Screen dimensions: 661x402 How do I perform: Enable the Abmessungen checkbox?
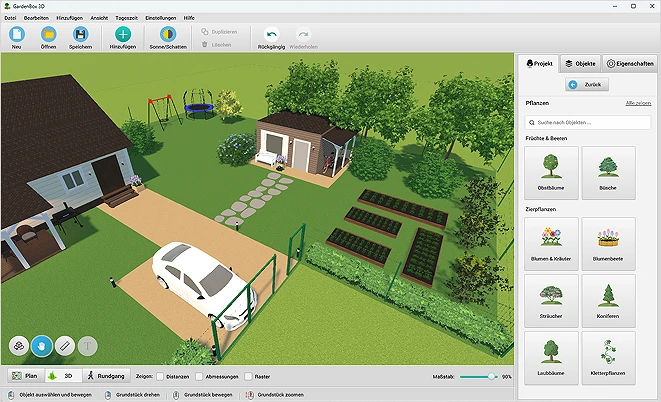point(199,376)
